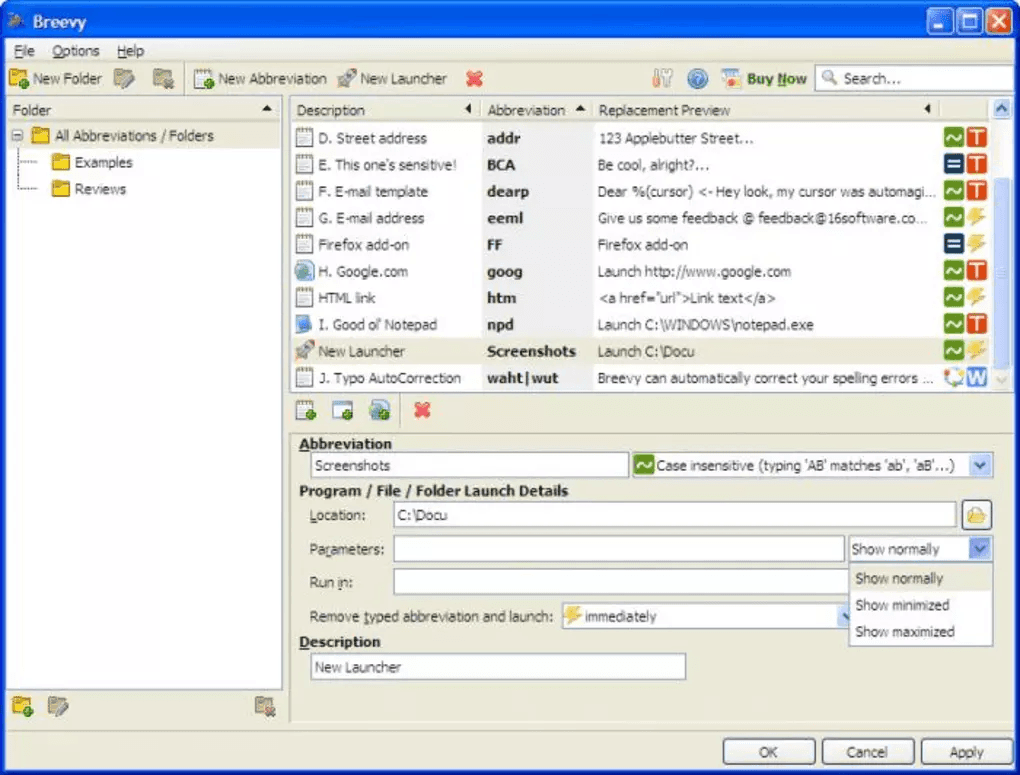Click the green case icon on the addr row
Screen dimensions: 1020x775
point(954,138)
